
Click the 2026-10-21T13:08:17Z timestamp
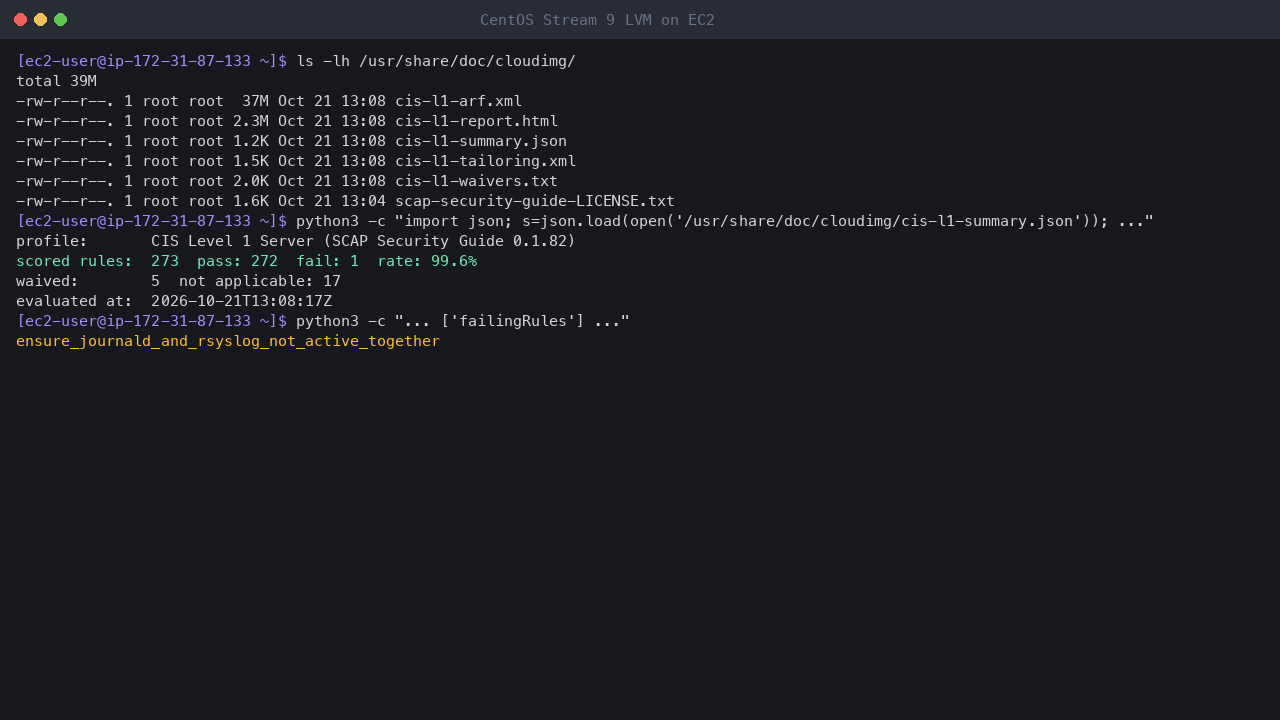click(241, 301)
